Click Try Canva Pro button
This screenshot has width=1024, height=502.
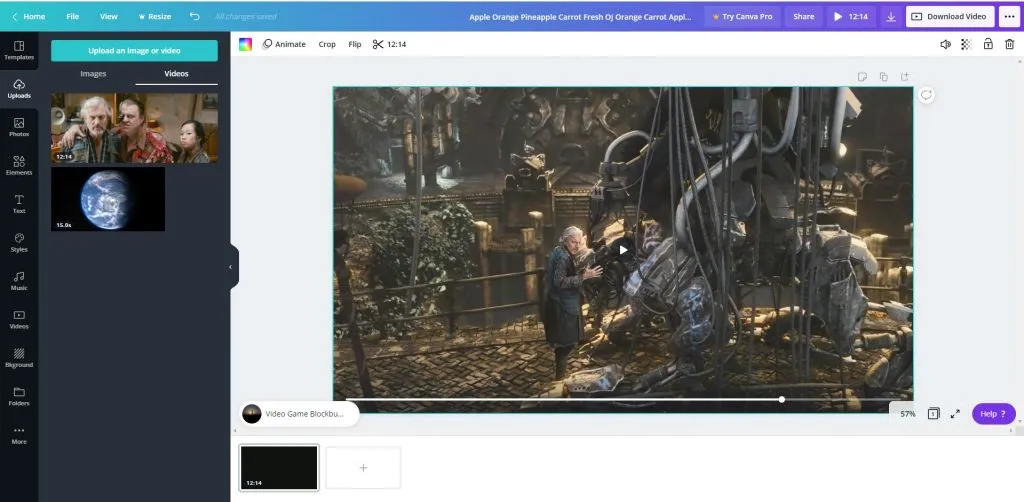(x=742, y=16)
